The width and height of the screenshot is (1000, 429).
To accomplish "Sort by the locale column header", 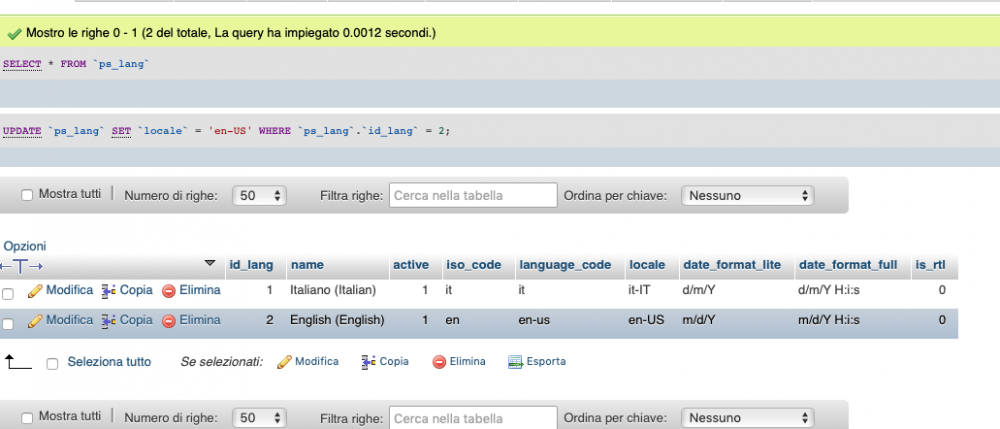I will [647, 265].
